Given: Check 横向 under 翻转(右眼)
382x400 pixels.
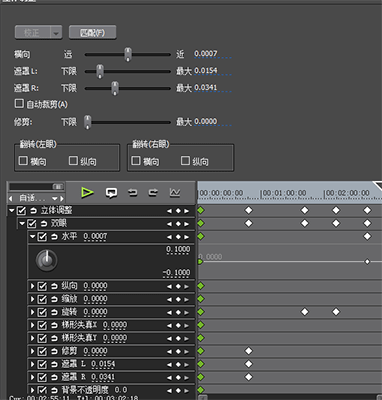Looking at the screenshot, I should tap(136, 161).
